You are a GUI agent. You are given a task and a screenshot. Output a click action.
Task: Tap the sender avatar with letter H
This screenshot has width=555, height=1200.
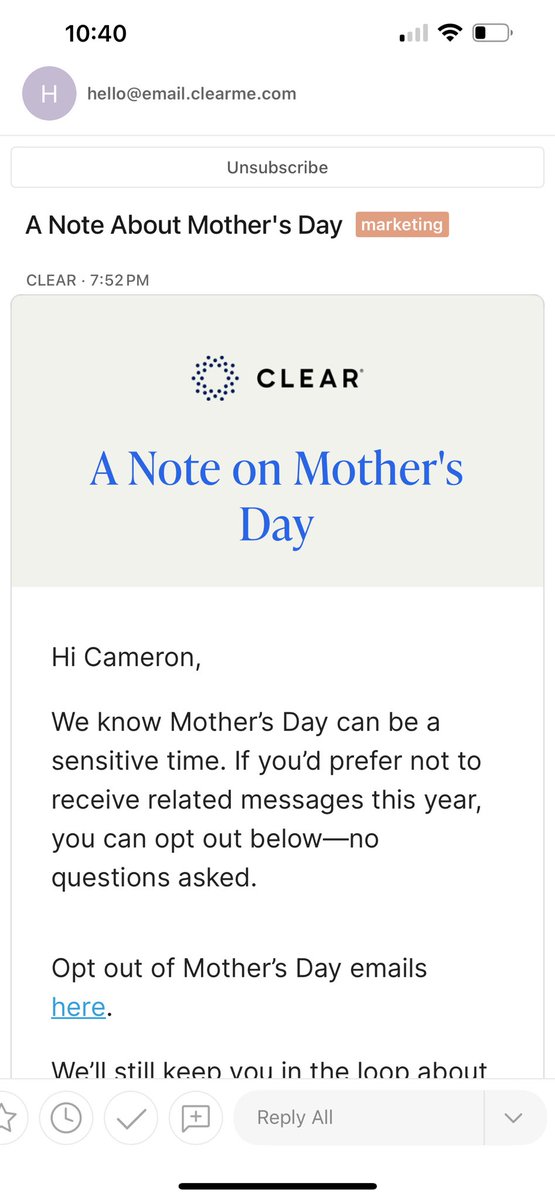[47, 94]
